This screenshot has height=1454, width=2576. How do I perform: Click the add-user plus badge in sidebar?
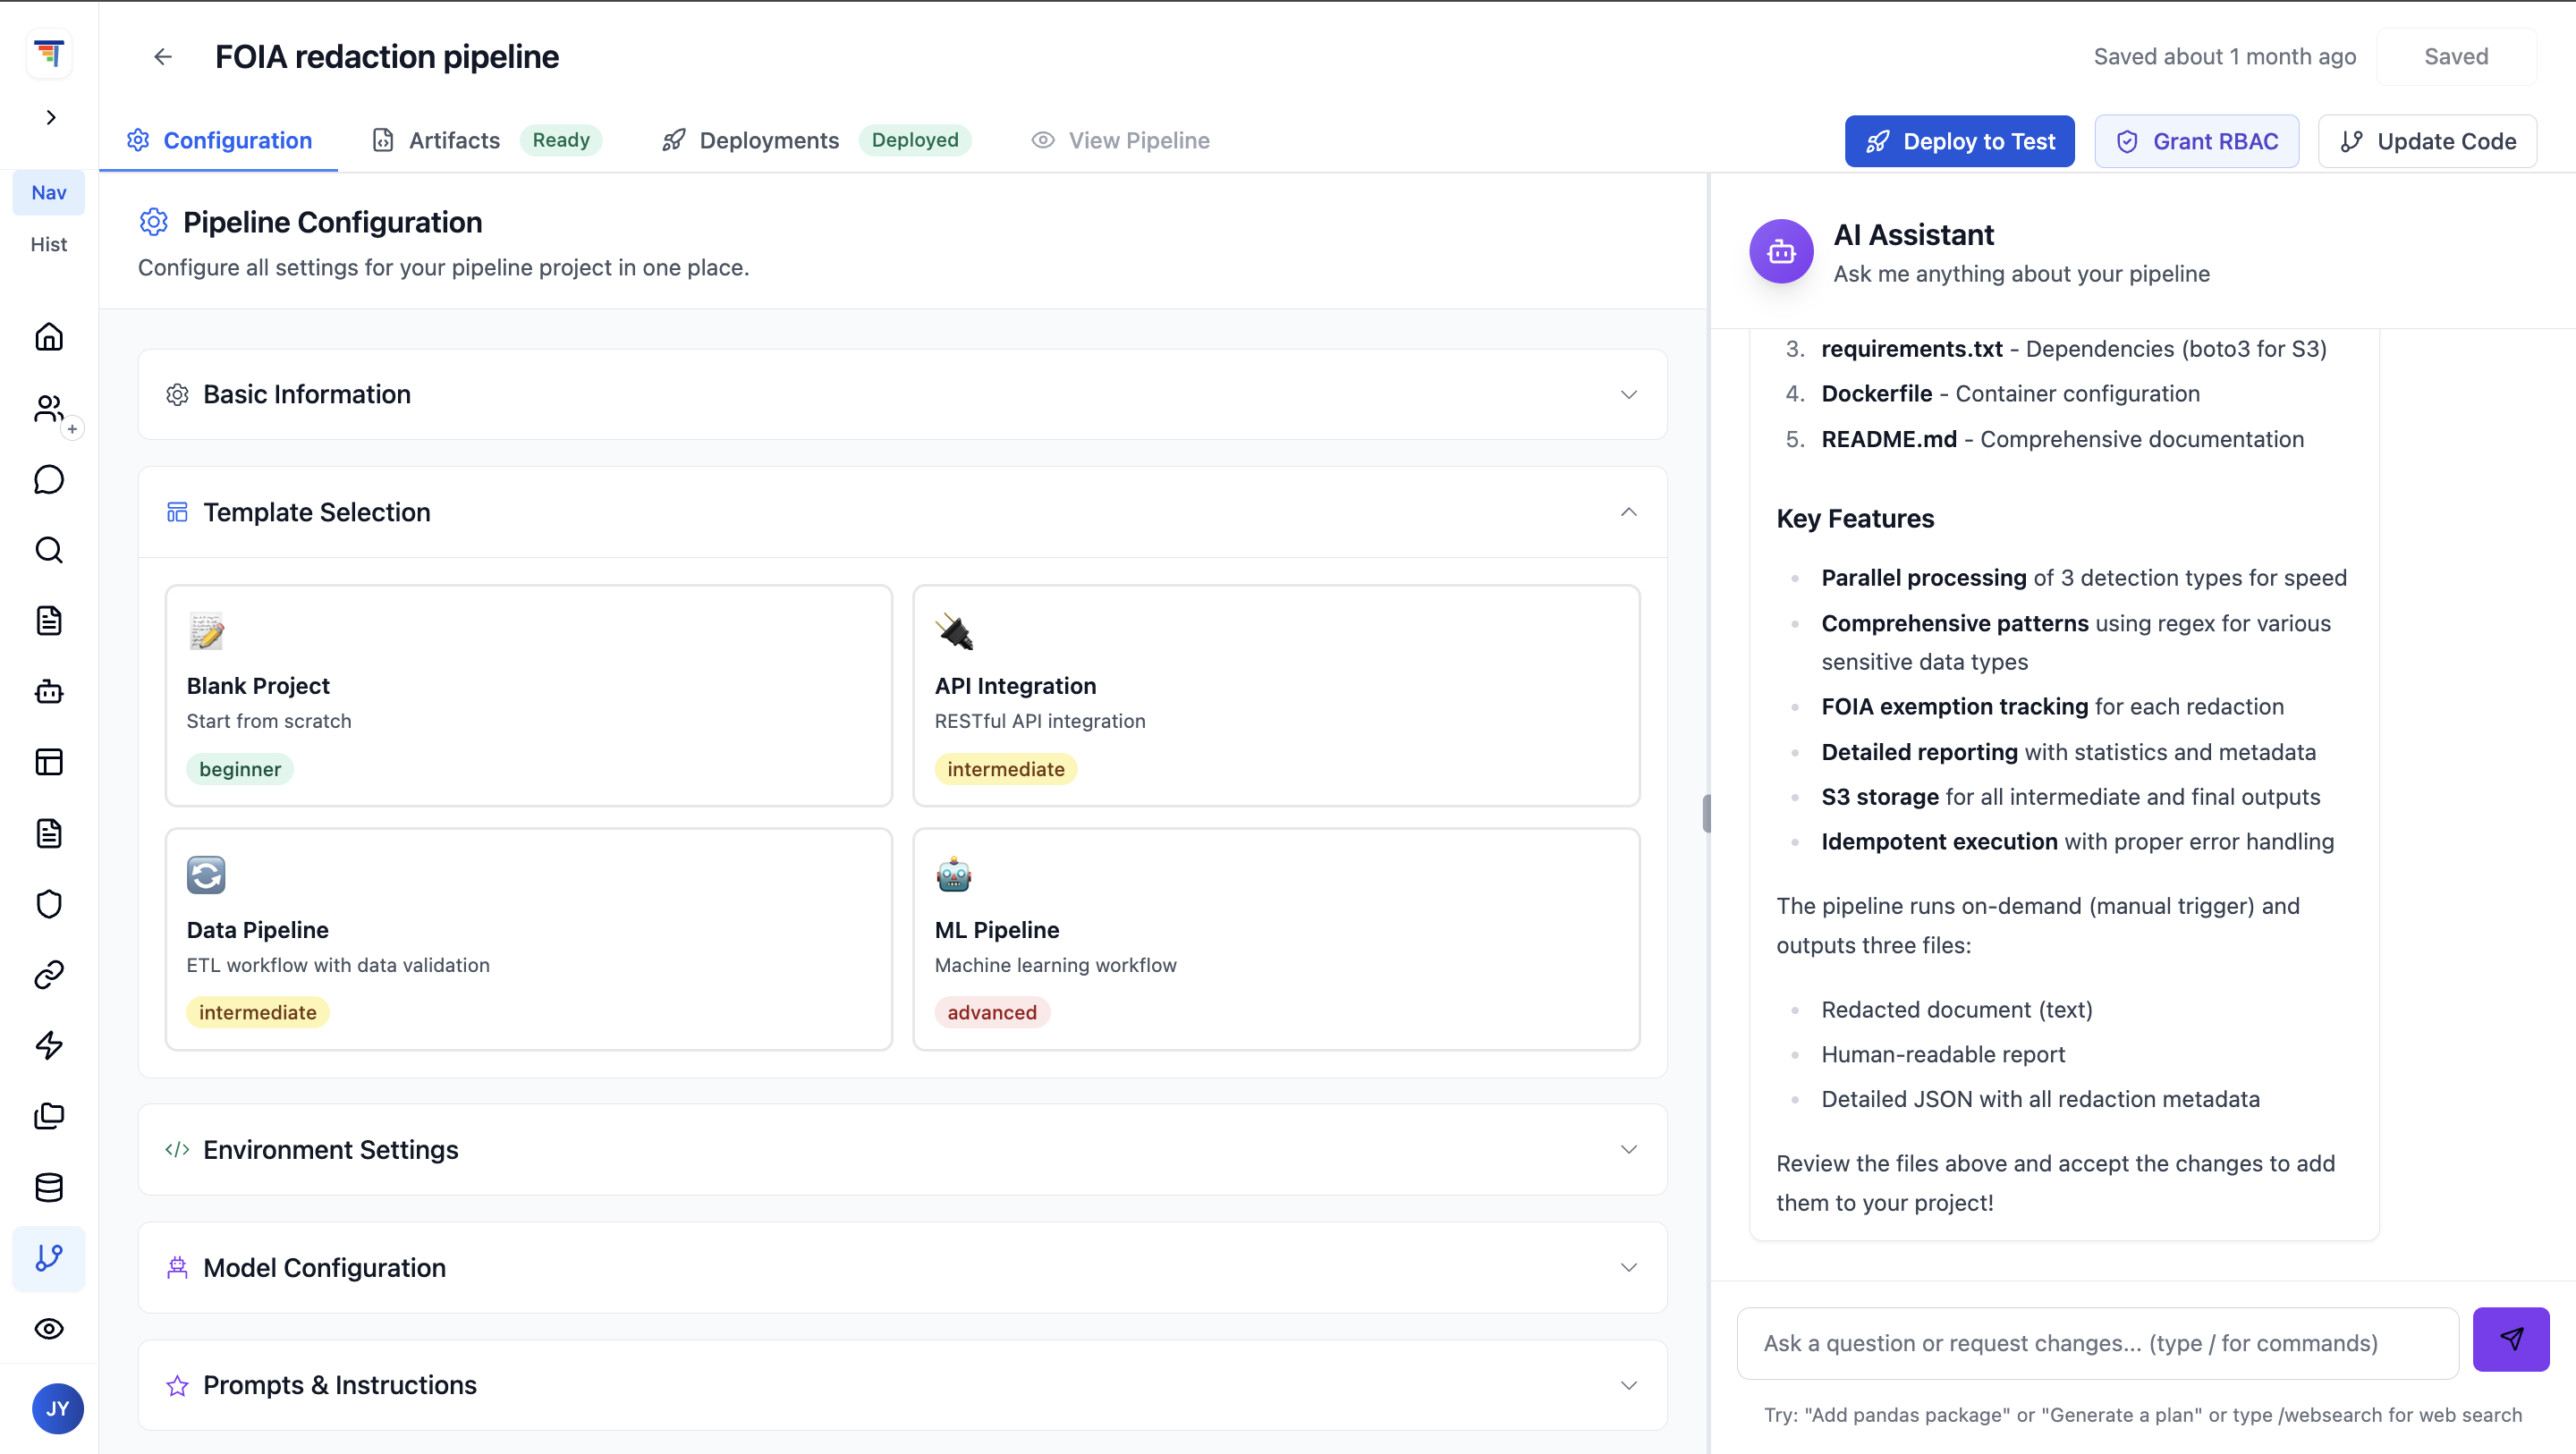pos(72,429)
